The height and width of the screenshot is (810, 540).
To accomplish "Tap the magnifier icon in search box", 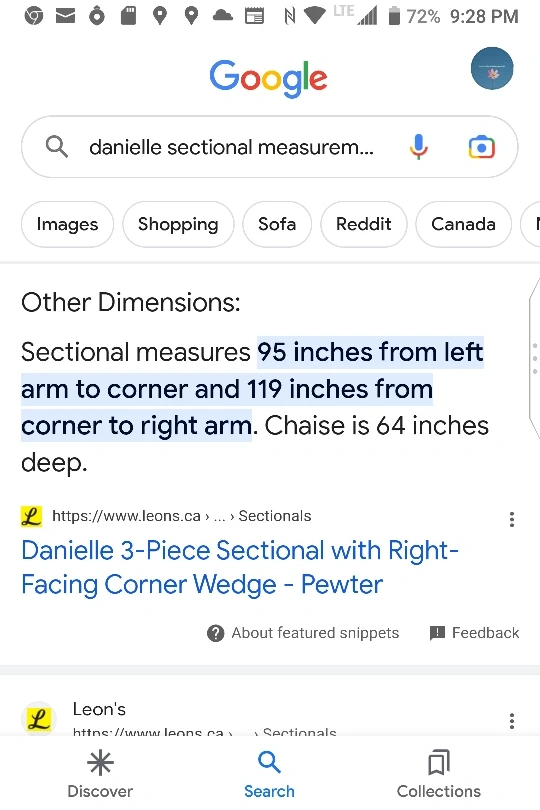I will point(56,147).
